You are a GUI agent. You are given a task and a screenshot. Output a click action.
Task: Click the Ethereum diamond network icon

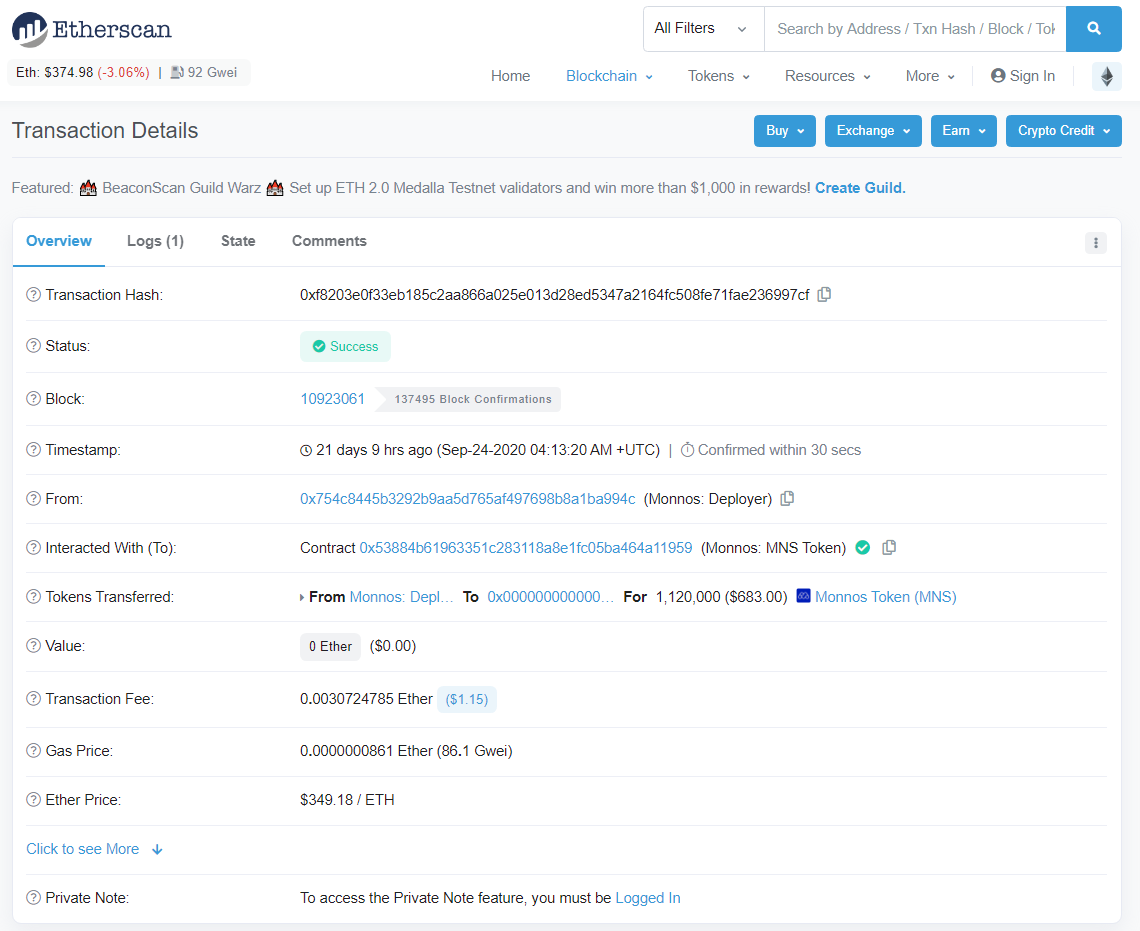pos(1107,76)
